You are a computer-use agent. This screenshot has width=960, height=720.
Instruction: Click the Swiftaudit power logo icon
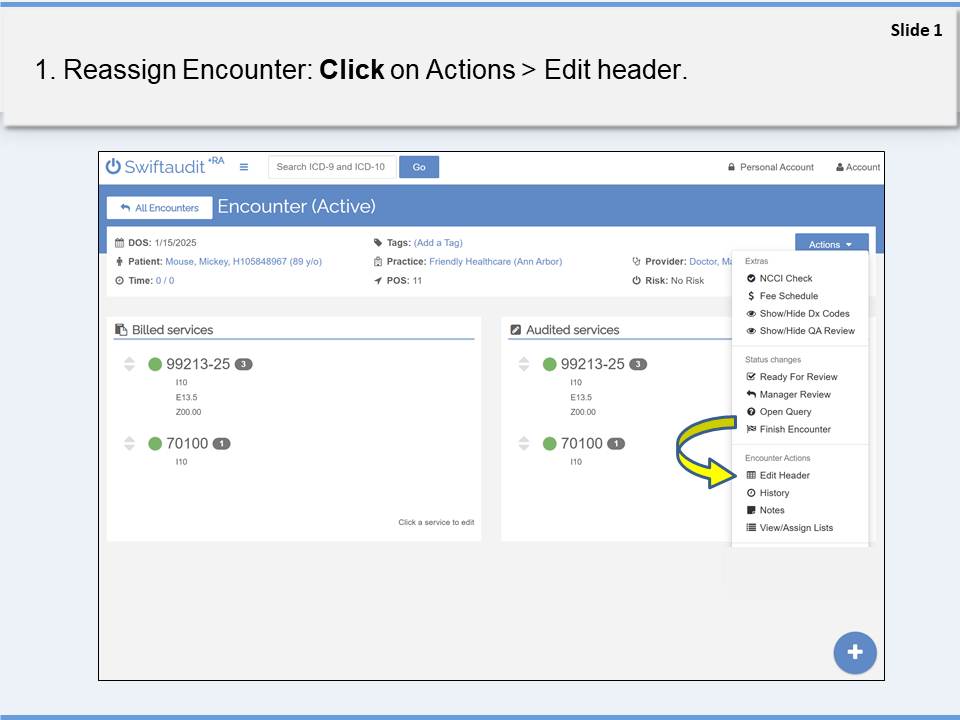(x=114, y=167)
